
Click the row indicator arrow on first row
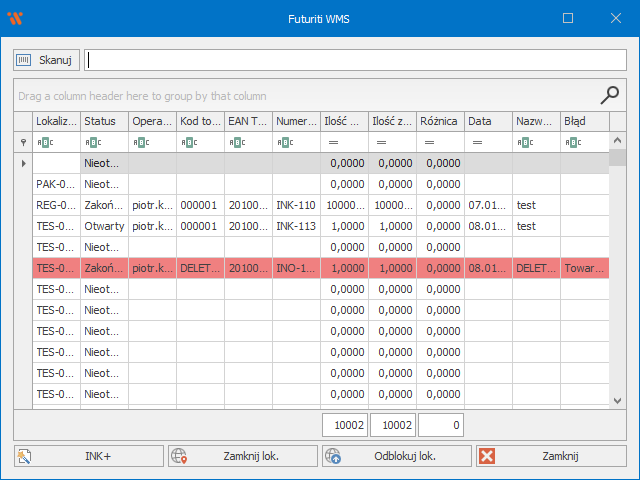[x=23, y=162]
